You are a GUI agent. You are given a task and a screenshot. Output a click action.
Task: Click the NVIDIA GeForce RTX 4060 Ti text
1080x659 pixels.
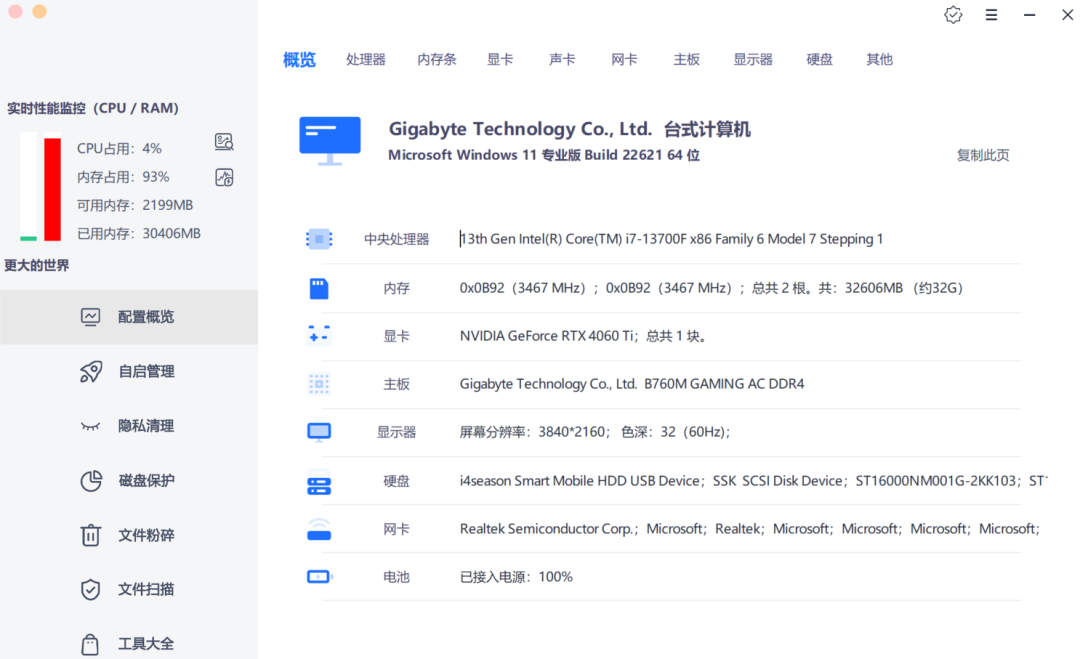pos(583,336)
